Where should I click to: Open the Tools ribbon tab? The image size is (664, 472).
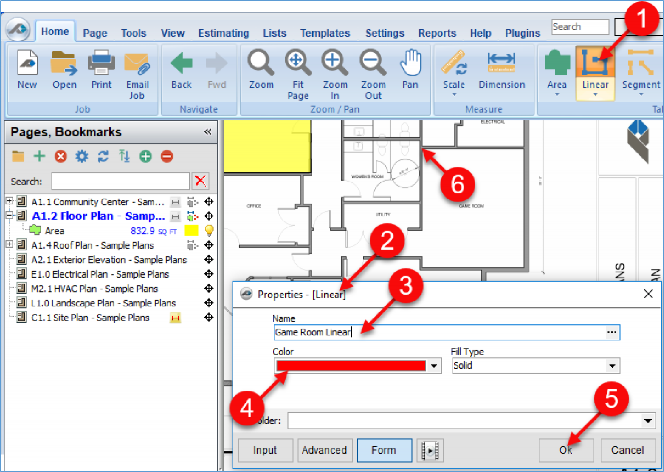[x=133, y=33]
